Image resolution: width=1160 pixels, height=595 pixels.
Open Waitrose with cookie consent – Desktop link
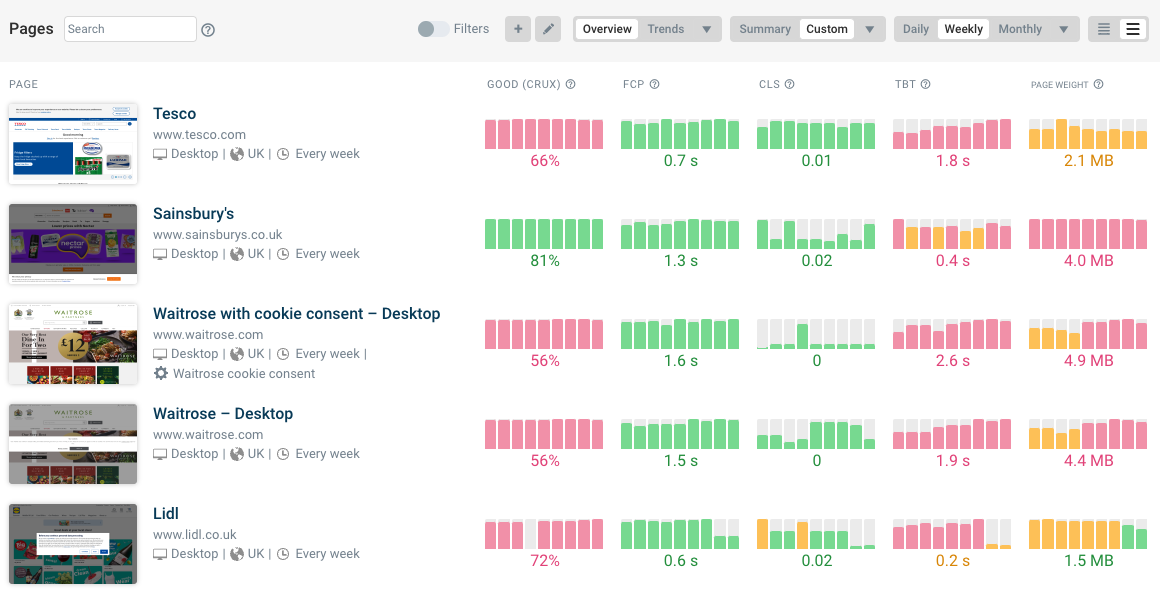[297, 314]
